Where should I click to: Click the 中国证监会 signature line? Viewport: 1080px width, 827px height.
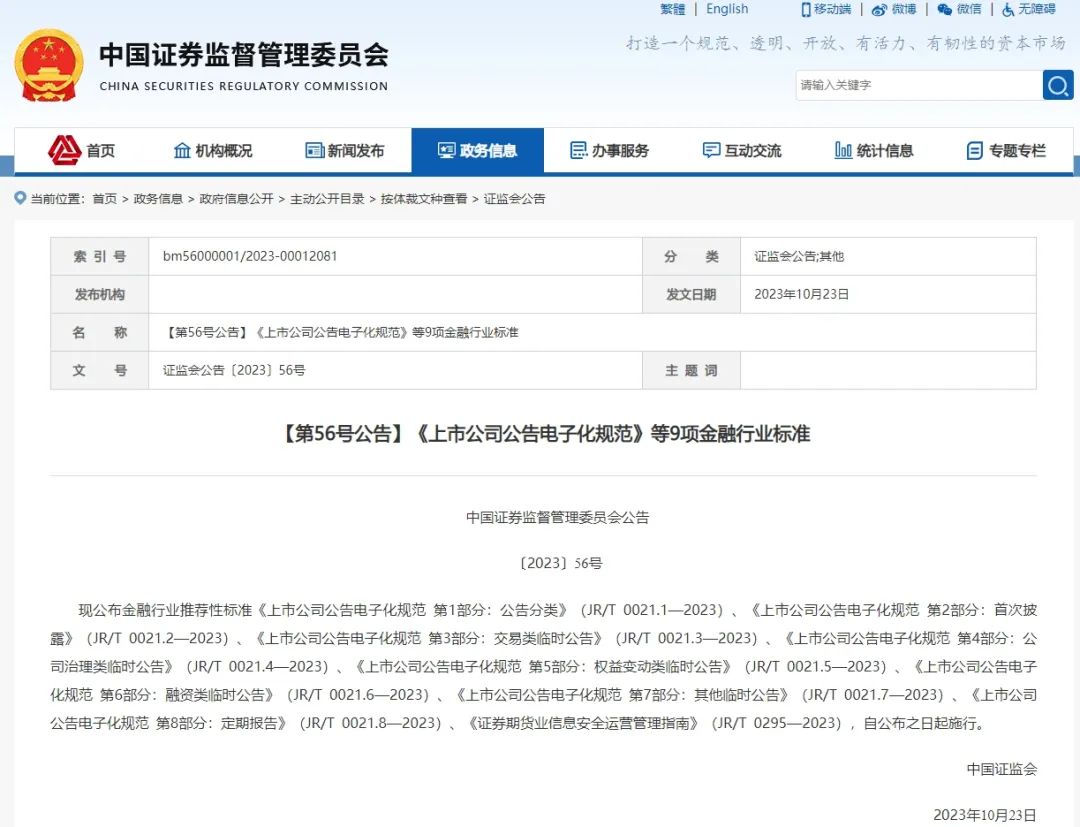[x=1001, y=769]
